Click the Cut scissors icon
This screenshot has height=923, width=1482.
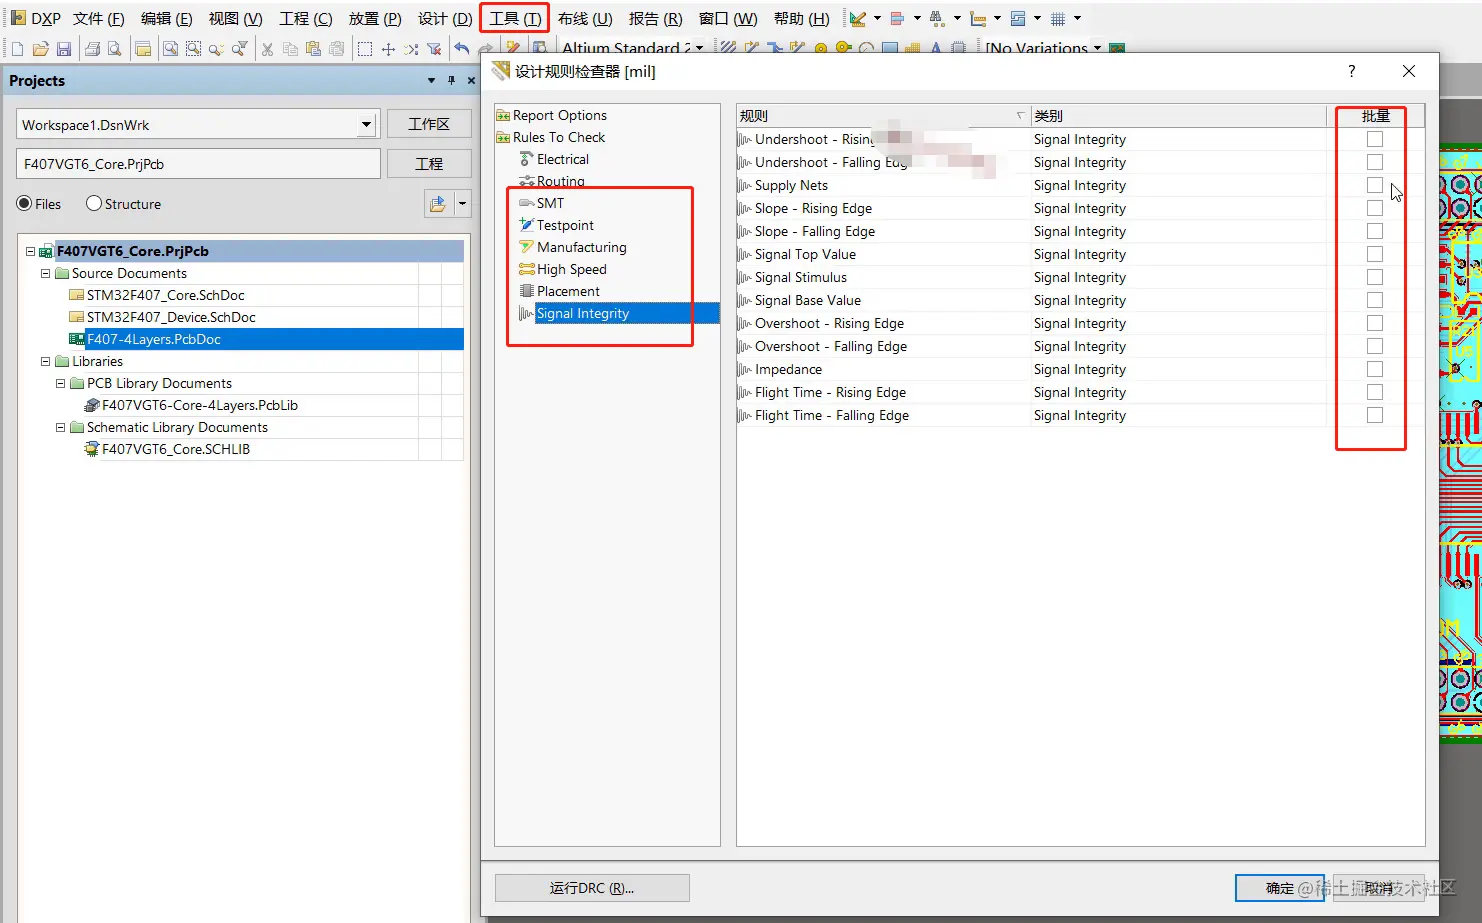[x=267, y=48]
